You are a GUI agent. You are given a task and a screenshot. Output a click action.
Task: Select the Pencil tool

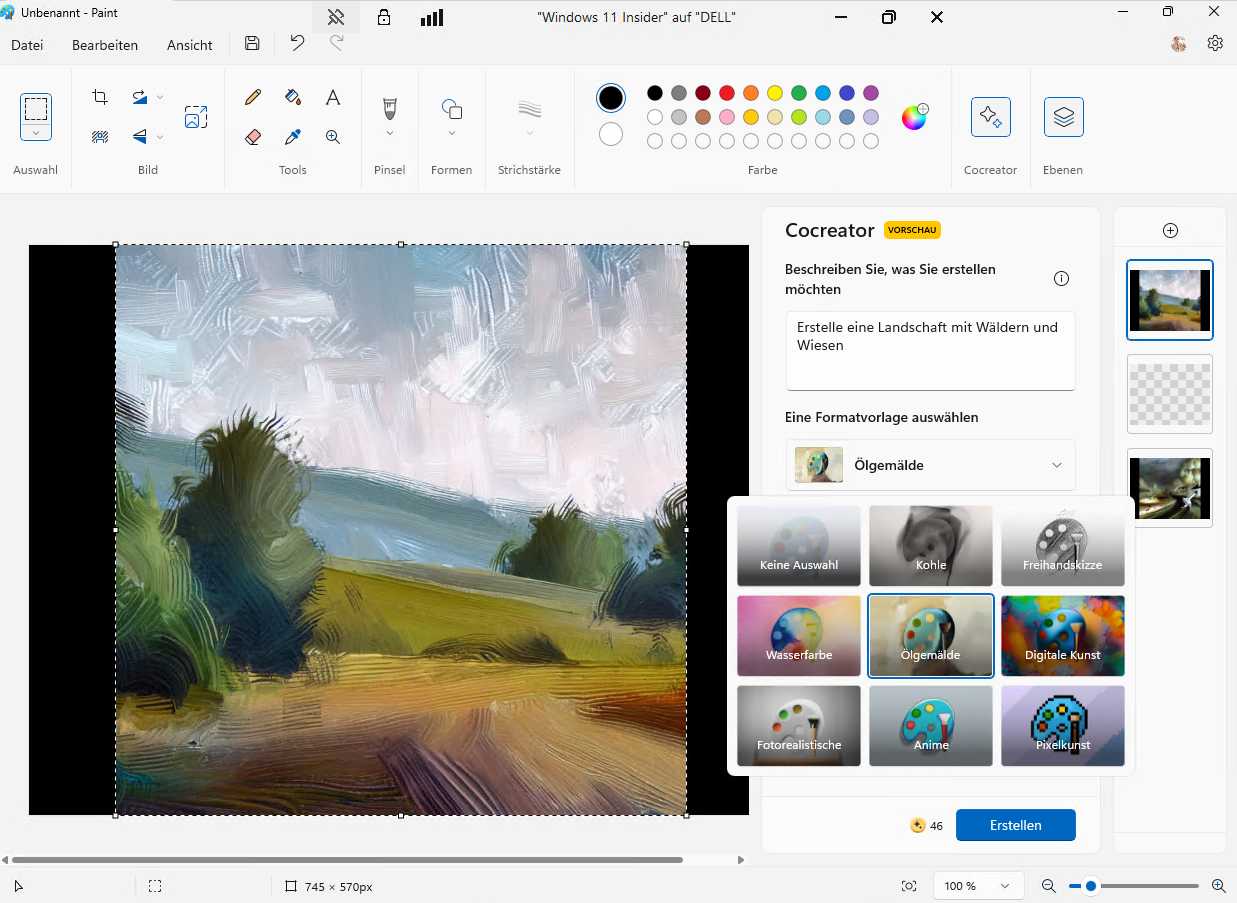pos(252,96)
